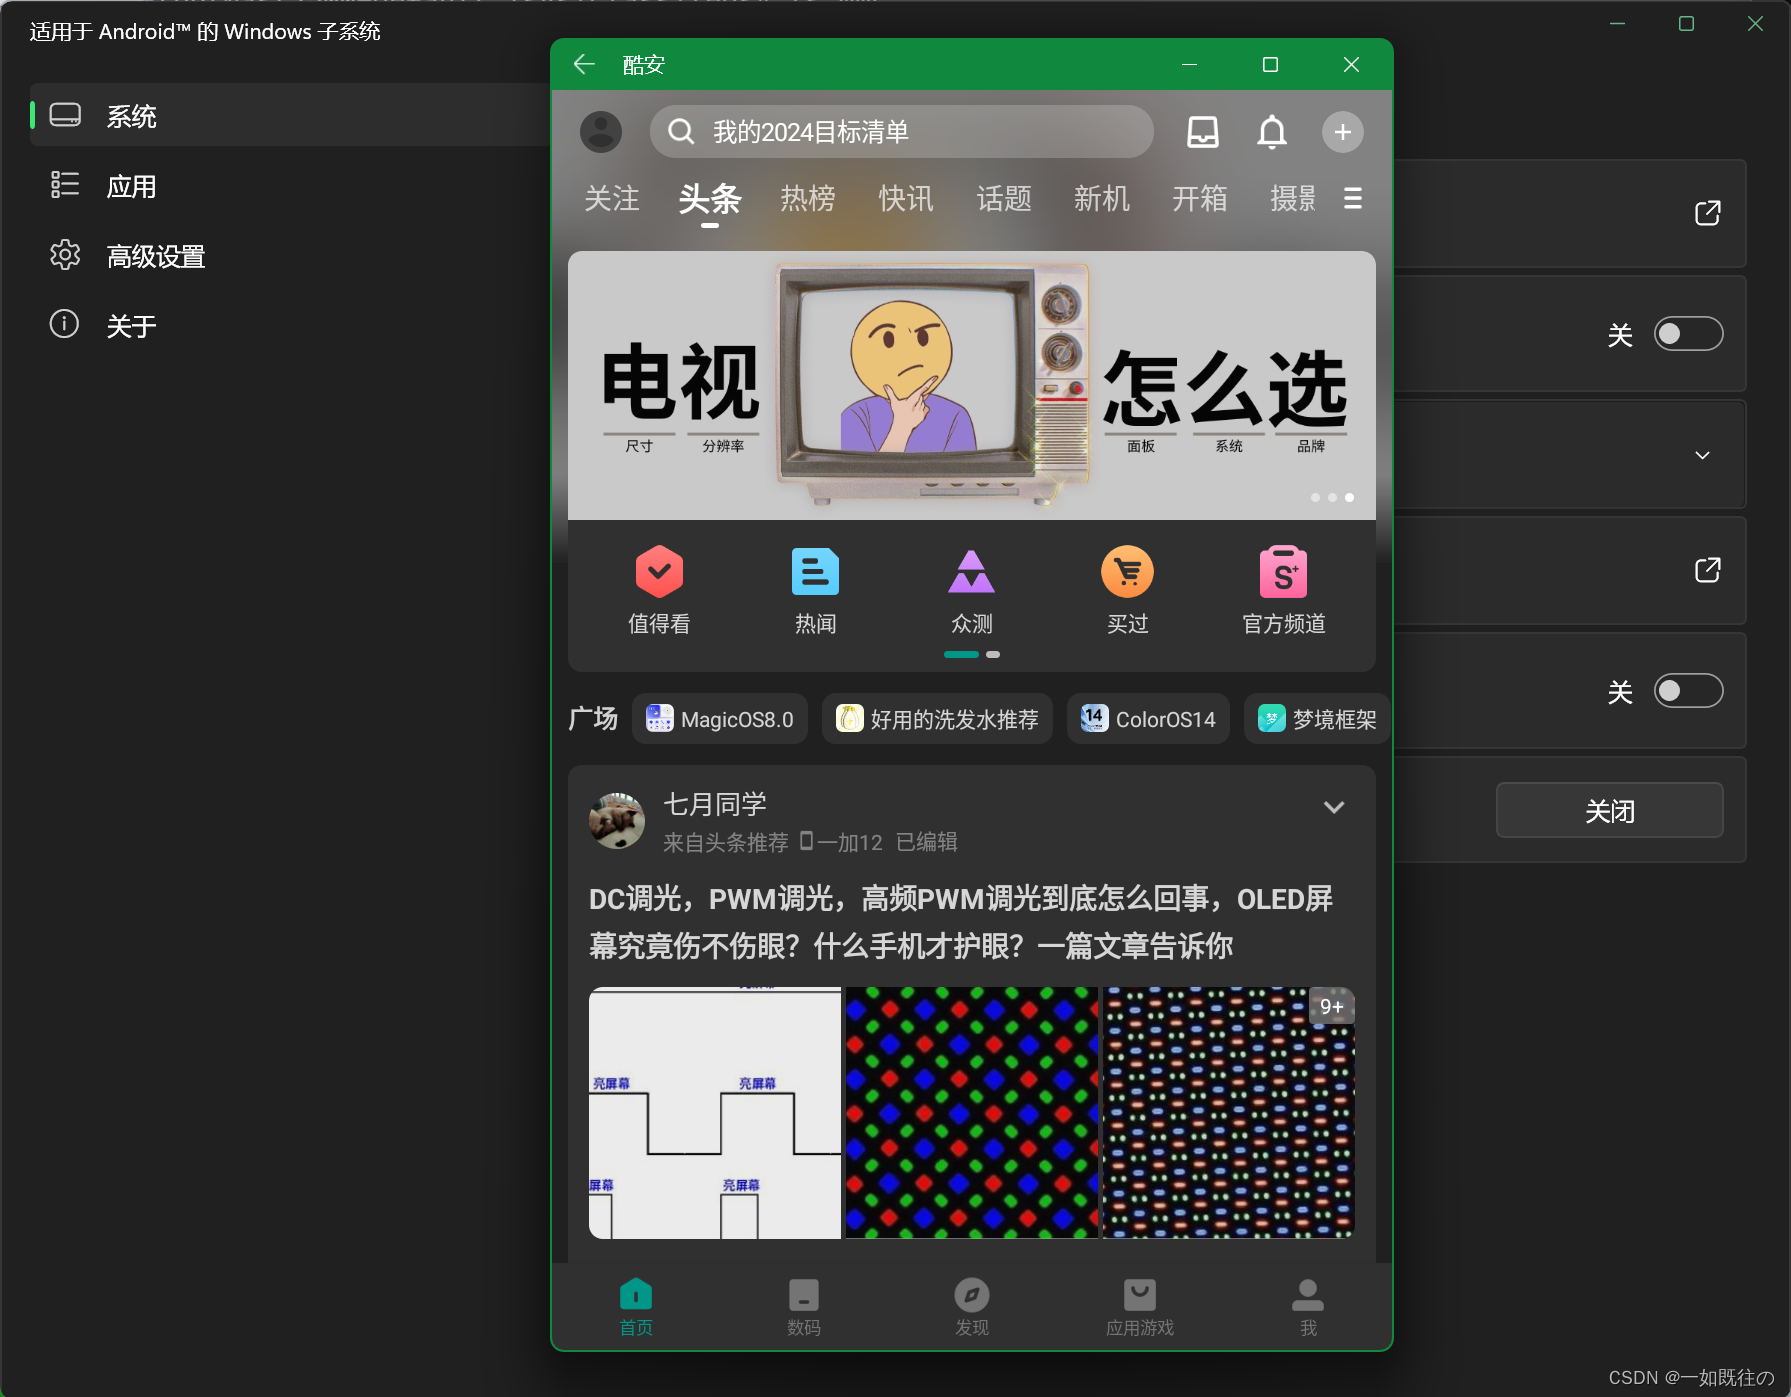Open the MagicOS8.0 topic chip

pos(720,719)
